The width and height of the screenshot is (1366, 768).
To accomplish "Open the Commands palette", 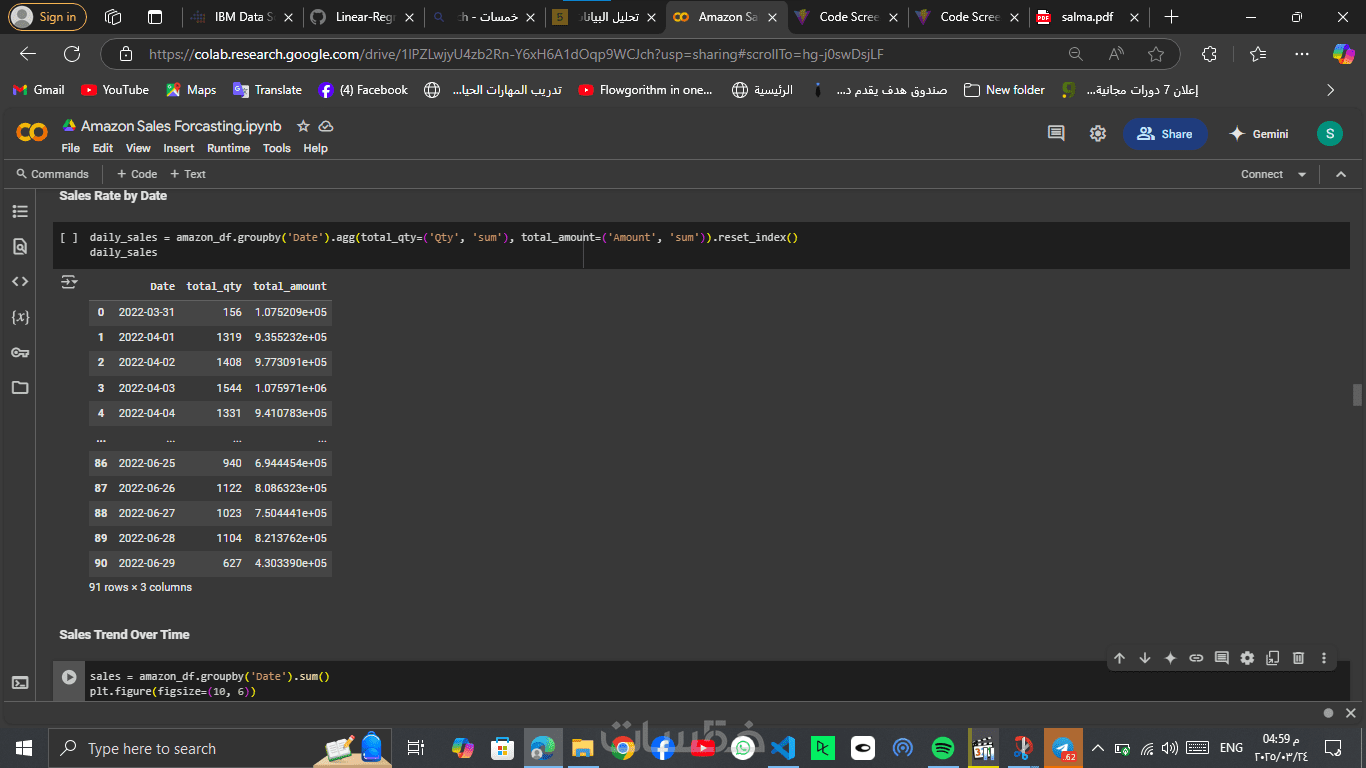I will (x=52, y=174).
